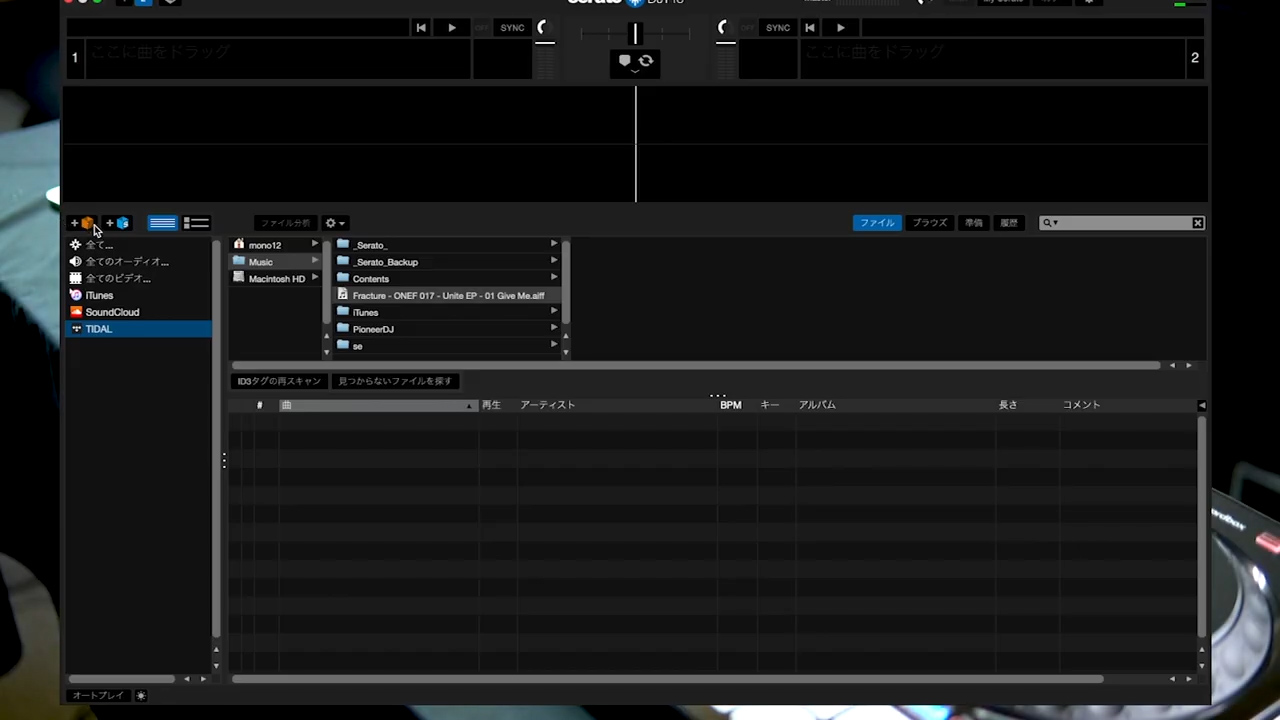The image size is (1280, 720).
Task: Toggle the オートプレイ autoplay button
Action: point(98,695)
